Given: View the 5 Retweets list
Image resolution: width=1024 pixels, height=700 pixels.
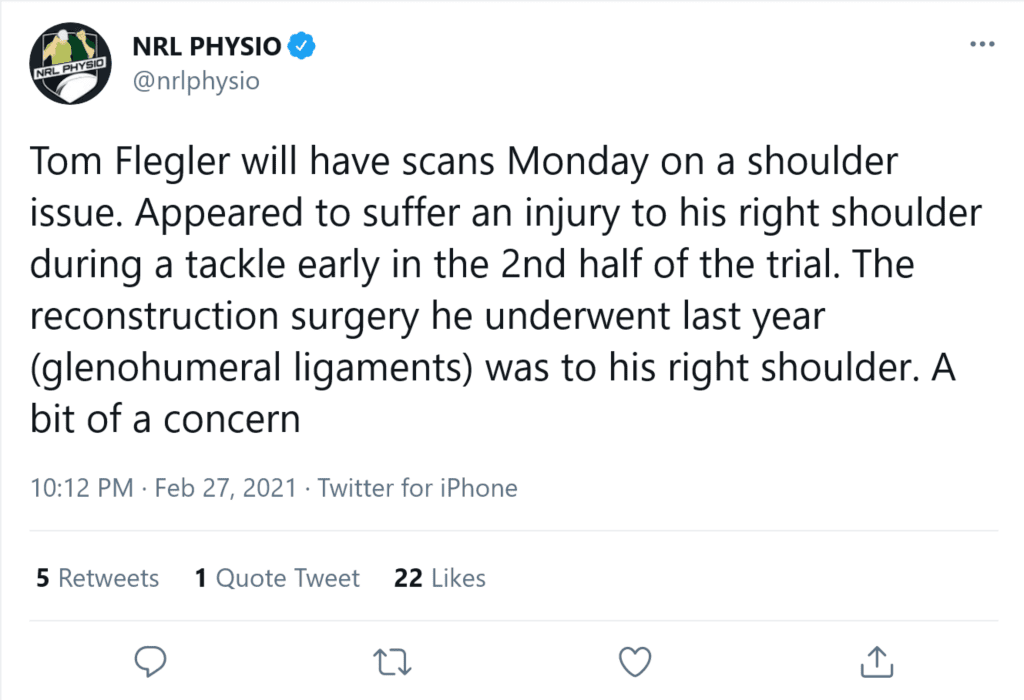Looking at the screenshot, I should click(x=97, y=578).
